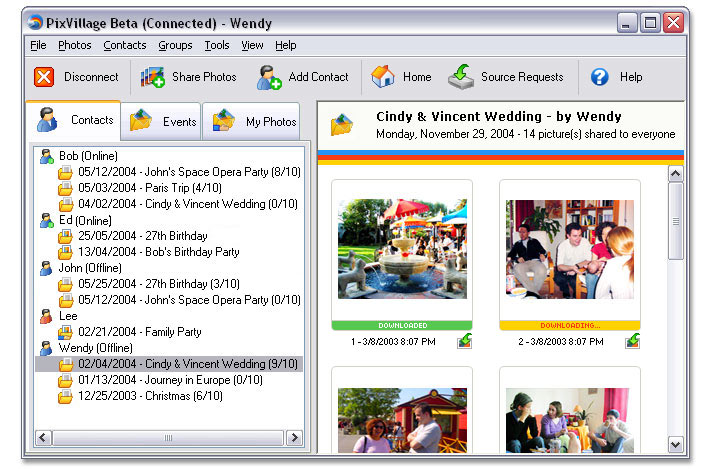The width and height of the screenshot is (719, 469).
Task: Select Bob's John's Space Opera Party (8/10)
Action: point(189,172)
